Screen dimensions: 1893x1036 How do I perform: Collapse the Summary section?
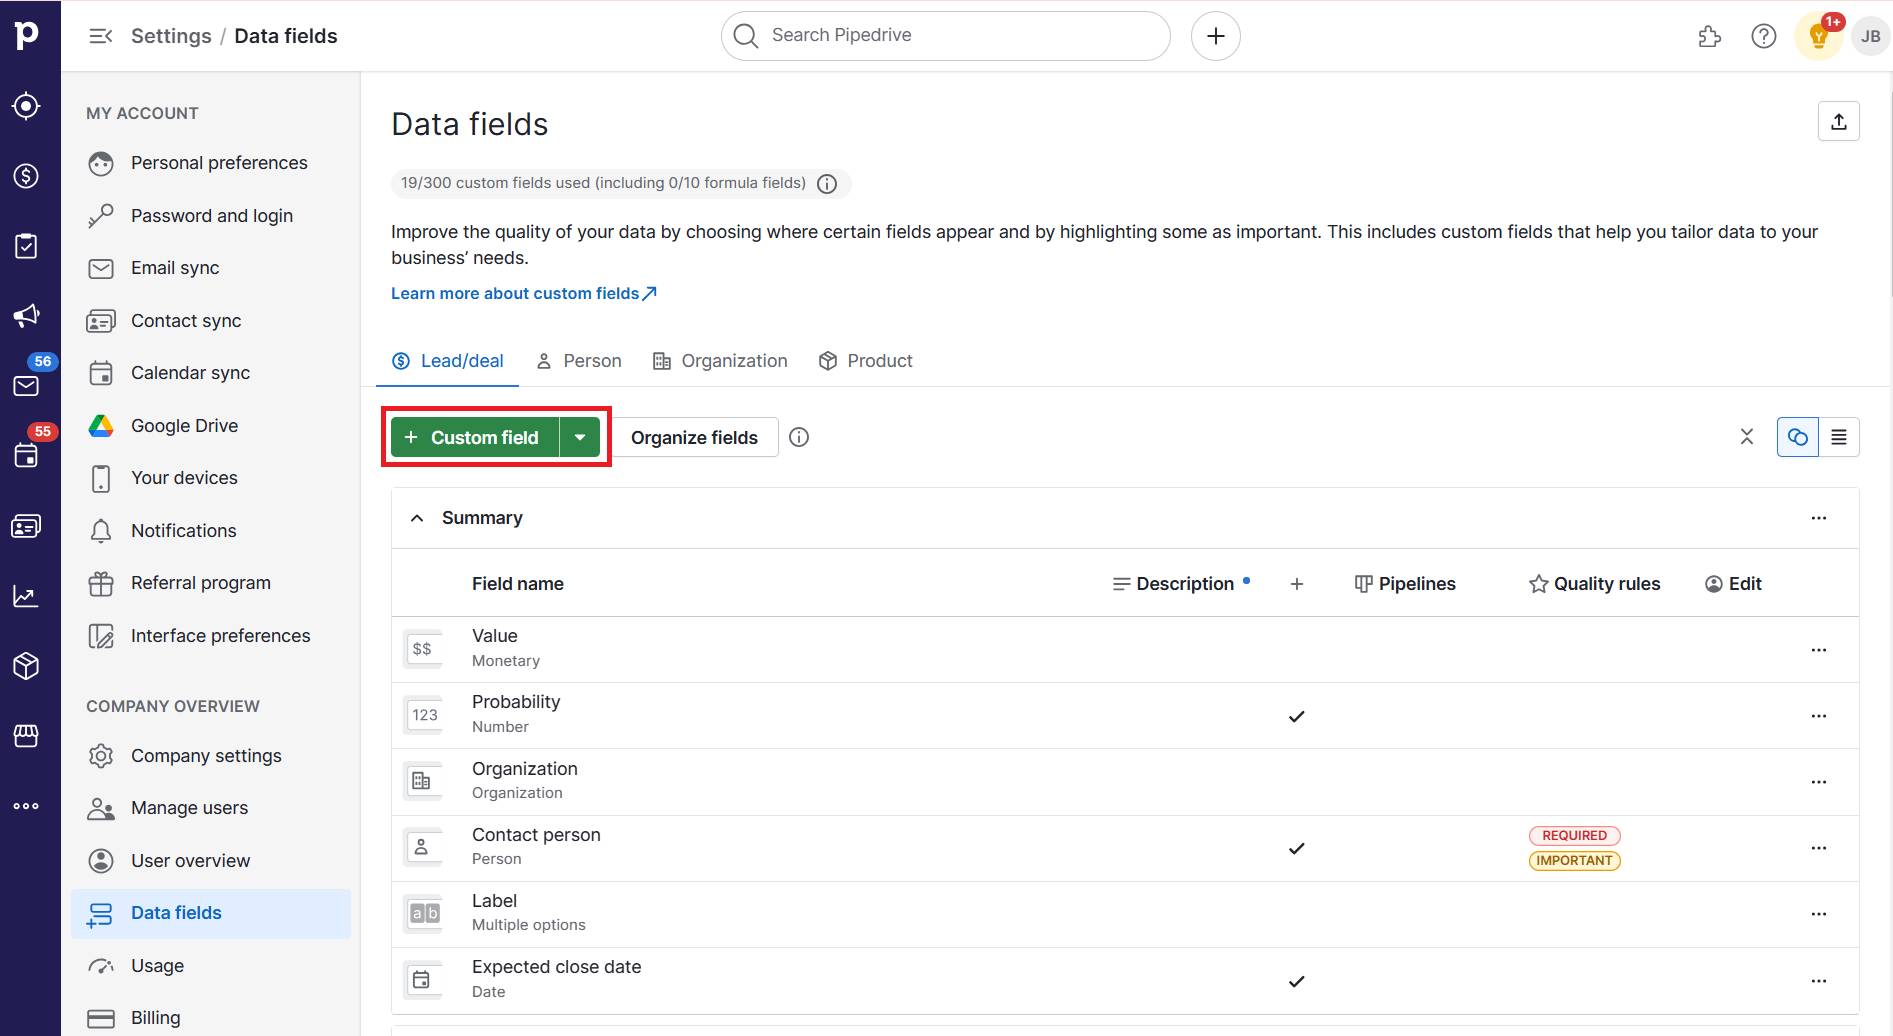(417, 518)
